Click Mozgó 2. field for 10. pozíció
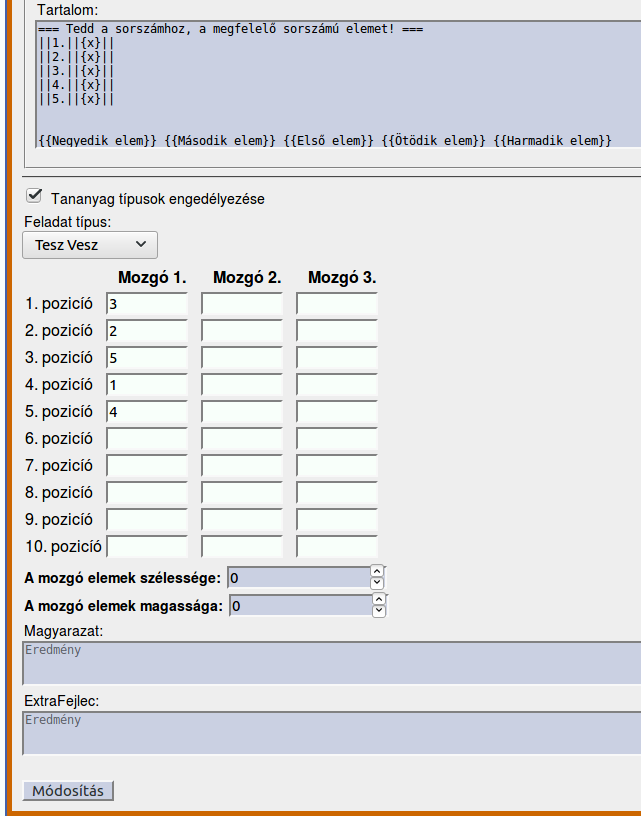 coord(242,546)
